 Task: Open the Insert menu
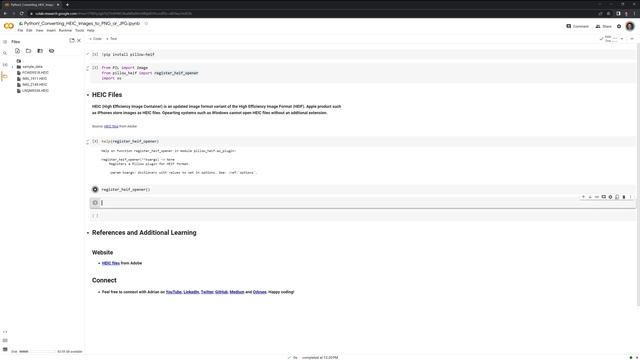51,30
